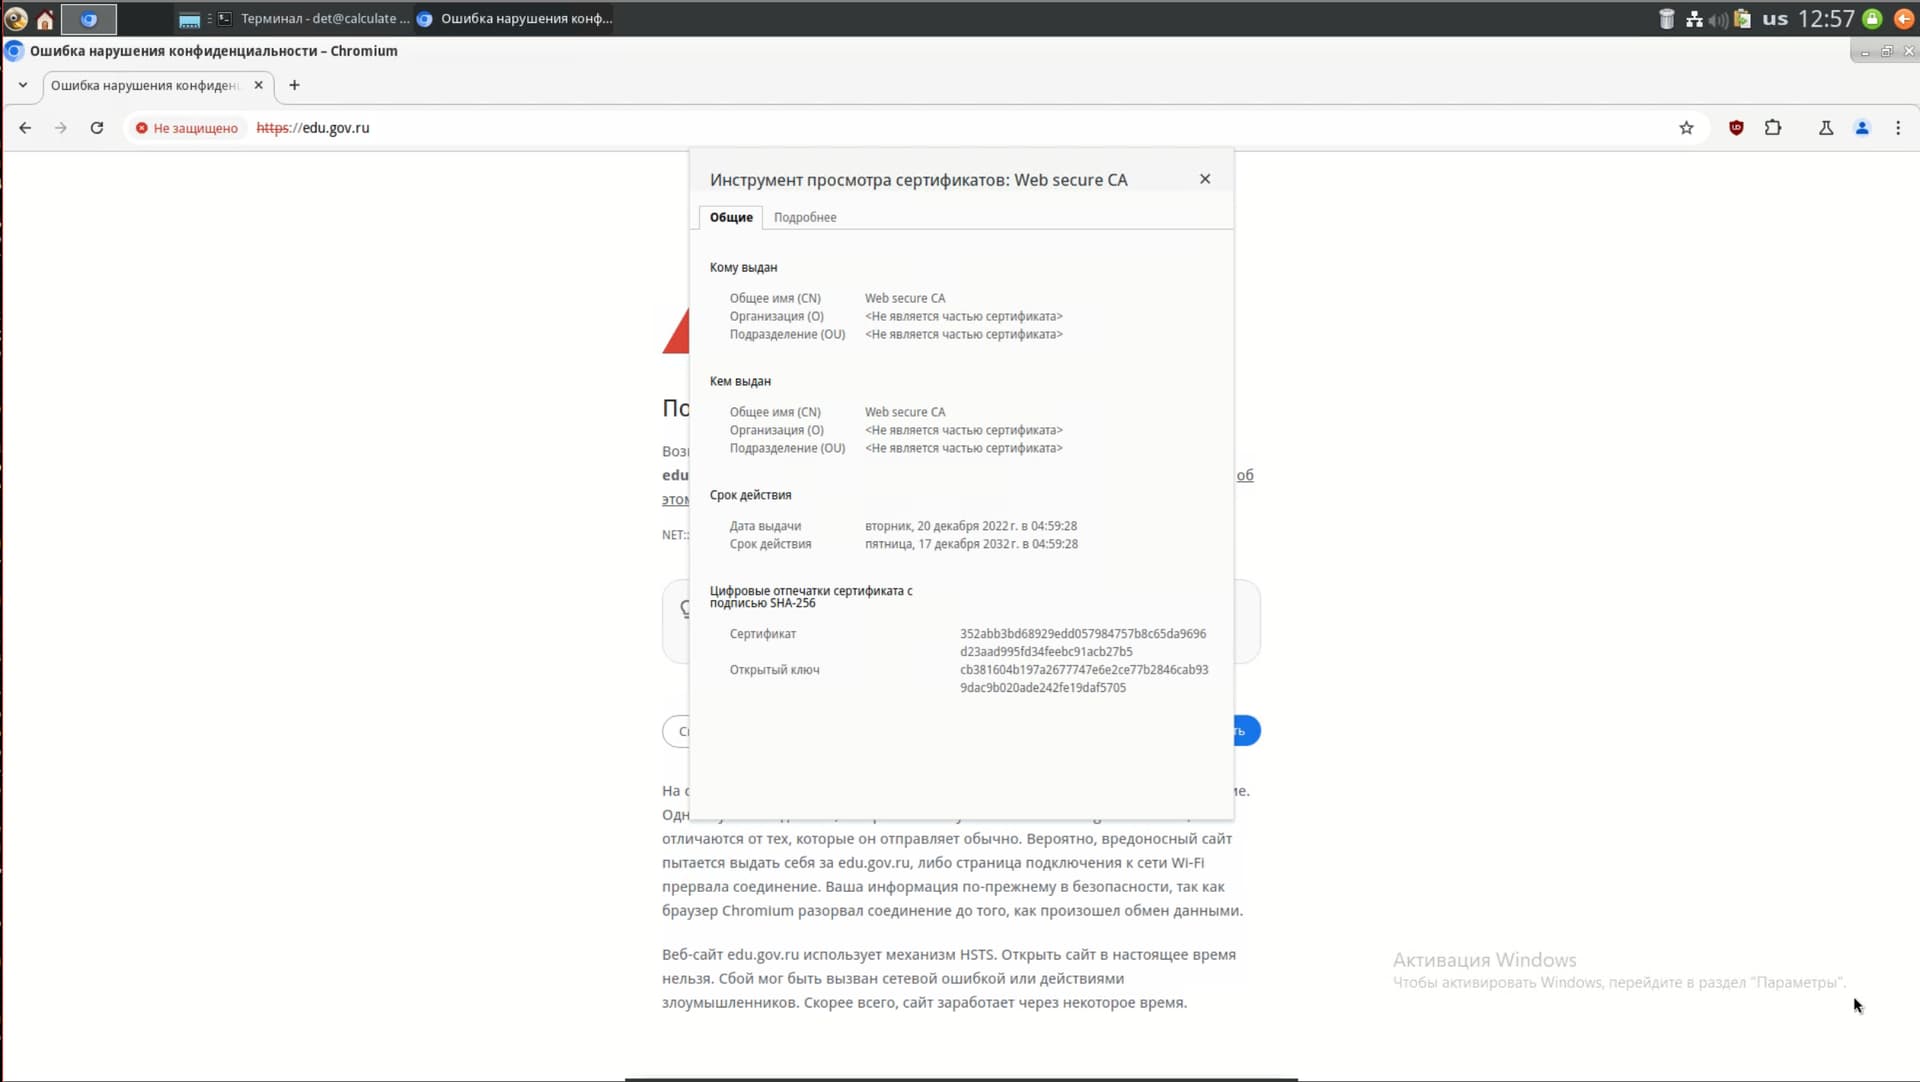Open a new tab with the plus button
Viewport: 1920px width, 1082px height.
[294, 85]
